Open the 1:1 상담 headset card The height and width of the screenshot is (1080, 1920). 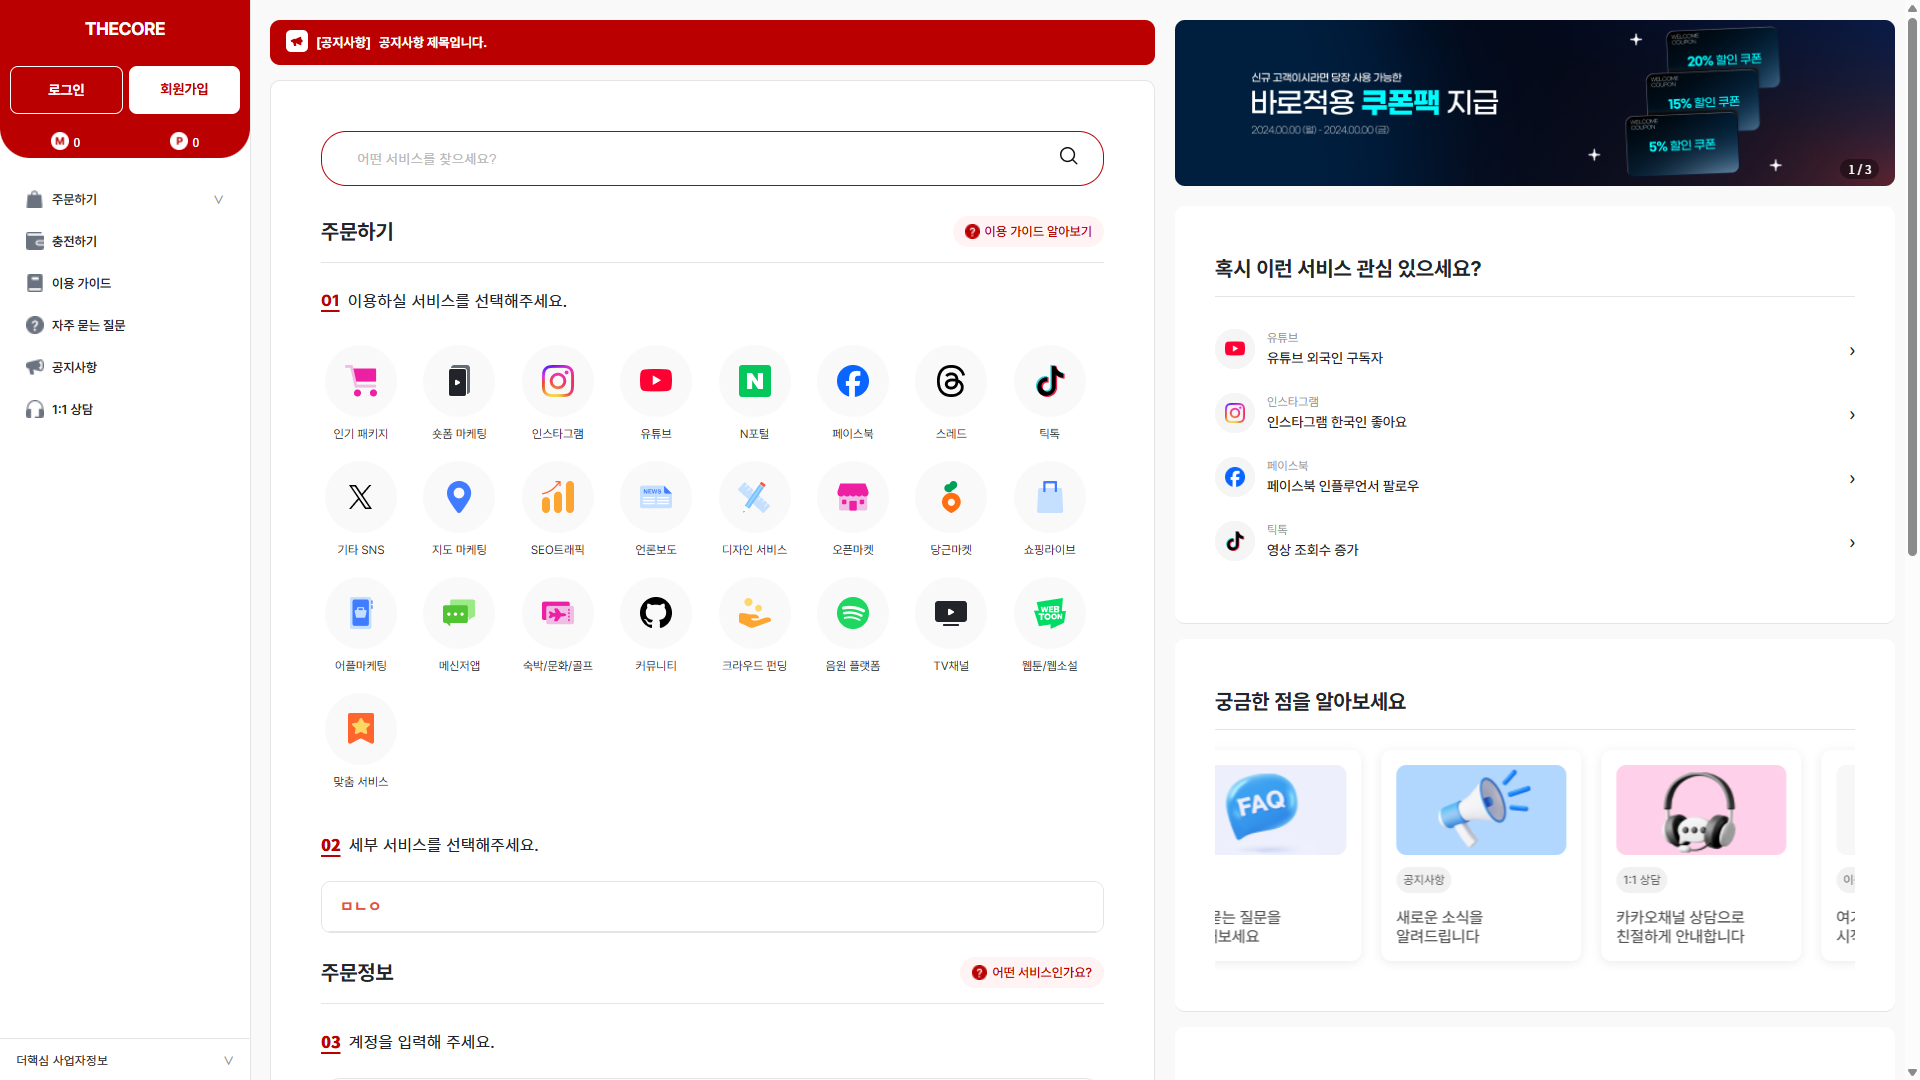tap(1701, 856)
